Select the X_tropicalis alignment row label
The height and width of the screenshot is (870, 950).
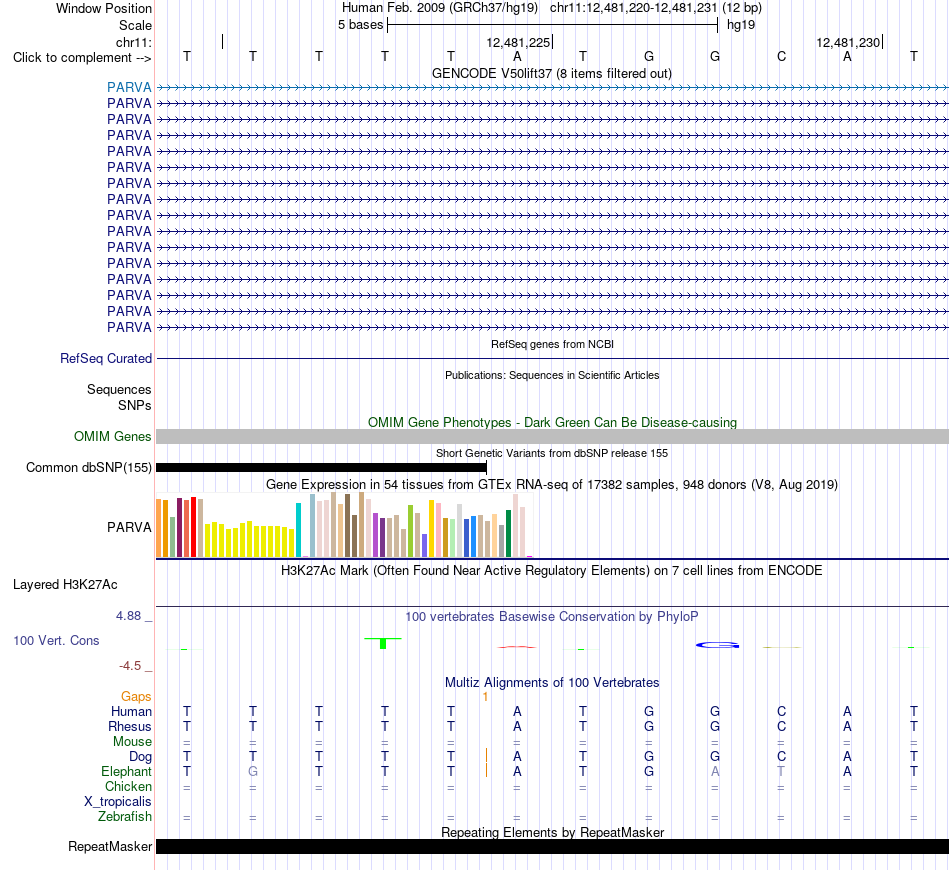(x=118, y=802)
